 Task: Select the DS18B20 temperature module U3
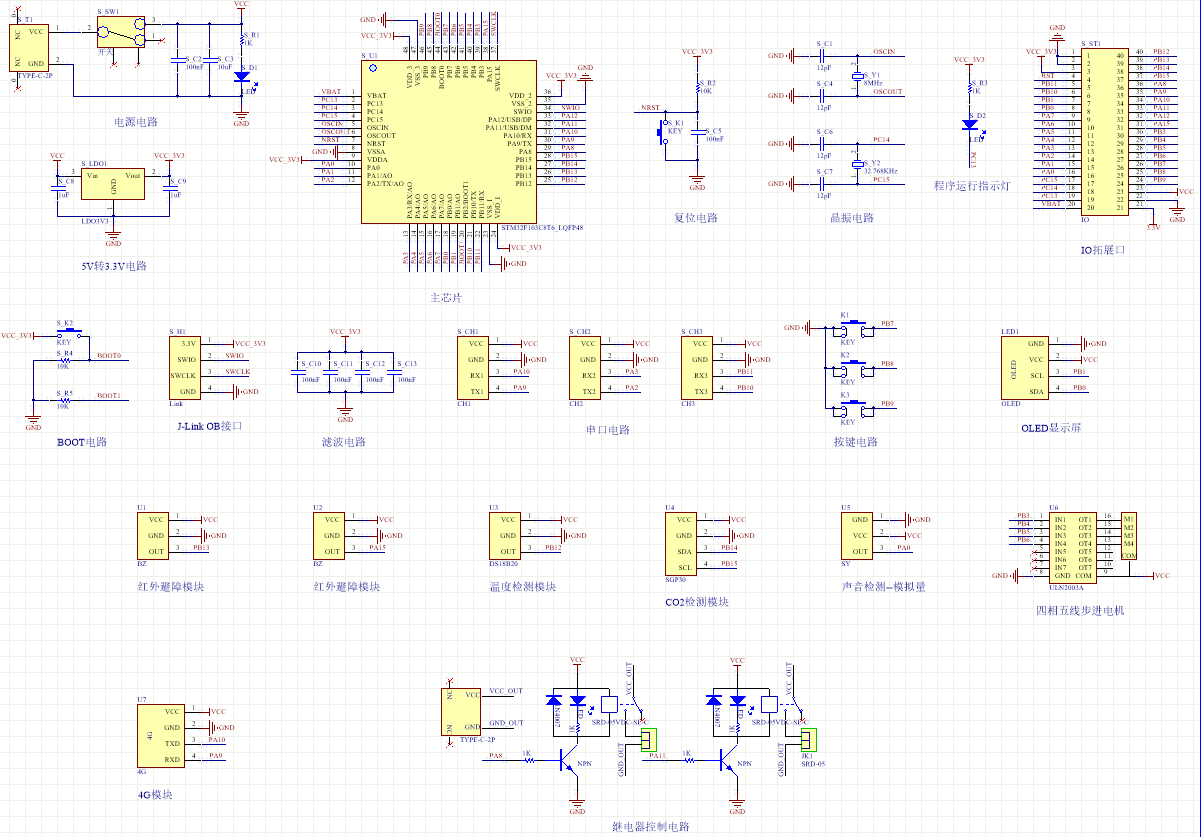(x=503, y=537)
